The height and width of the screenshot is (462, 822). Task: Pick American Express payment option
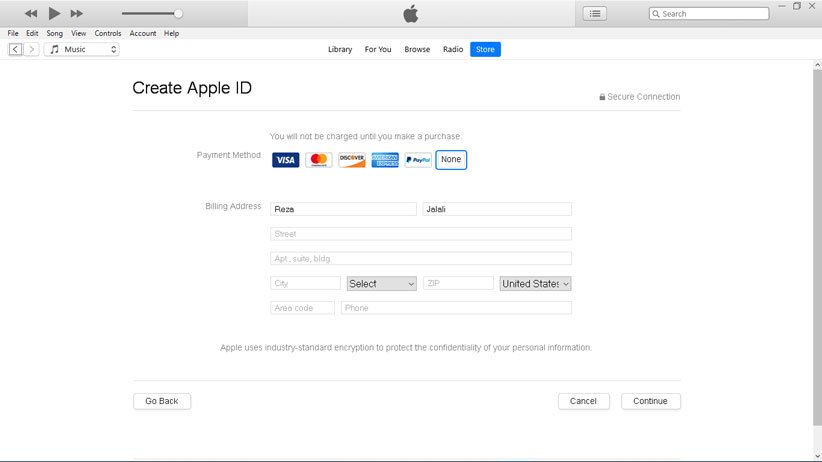click(x=385, y=160)
